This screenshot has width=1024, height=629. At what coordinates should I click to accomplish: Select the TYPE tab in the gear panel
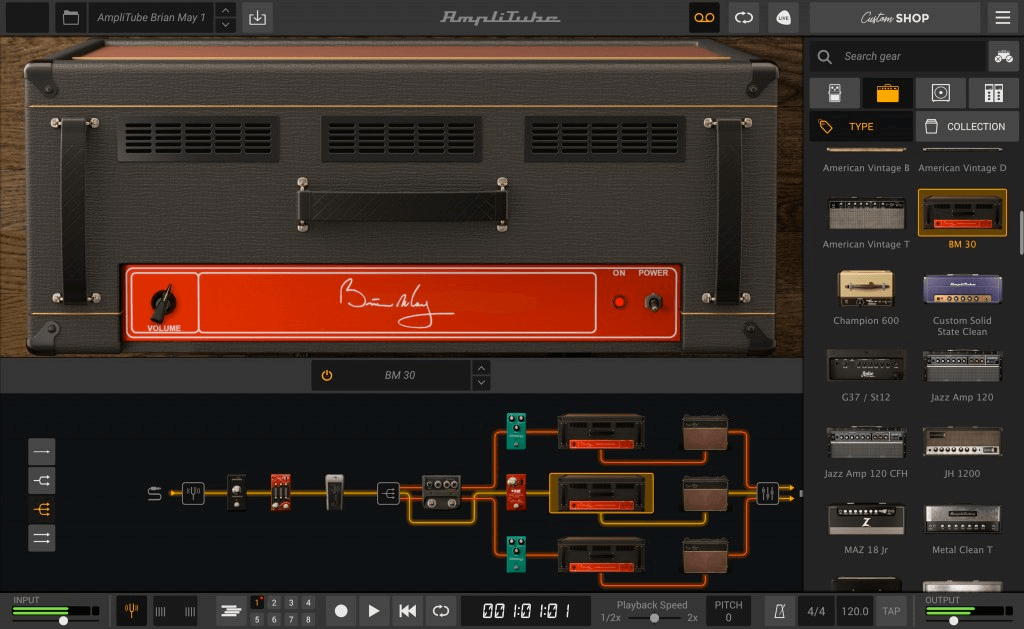pos(862,126)
